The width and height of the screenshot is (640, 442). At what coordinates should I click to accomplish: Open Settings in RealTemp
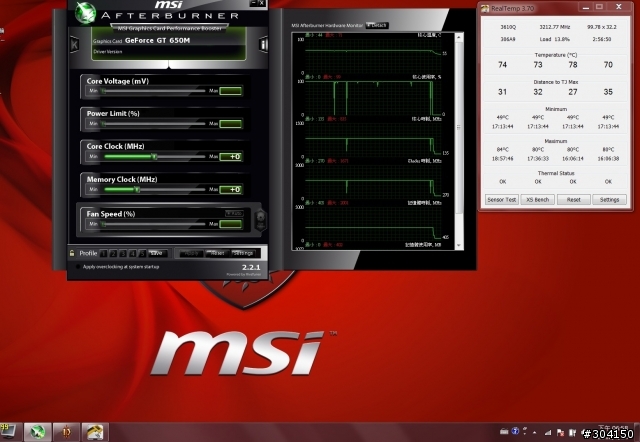pyautogui.click(x=609, y=200)
